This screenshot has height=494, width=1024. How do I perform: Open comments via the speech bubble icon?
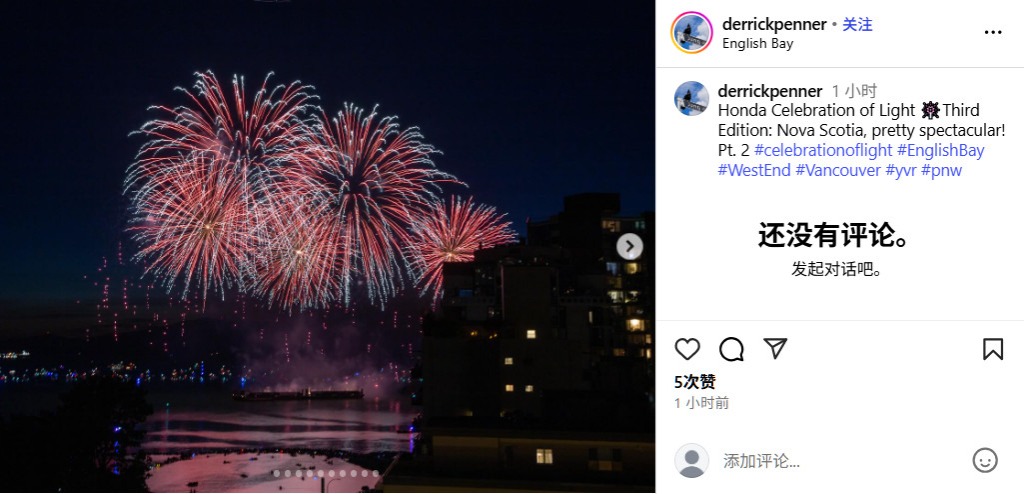[x=731, y=350]
